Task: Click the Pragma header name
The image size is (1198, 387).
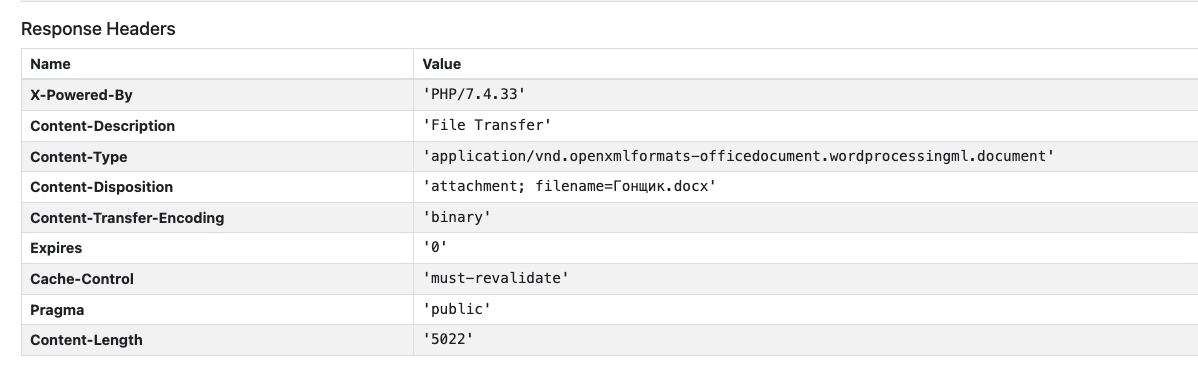Action: pyautogui.click(x=57, y=310)
